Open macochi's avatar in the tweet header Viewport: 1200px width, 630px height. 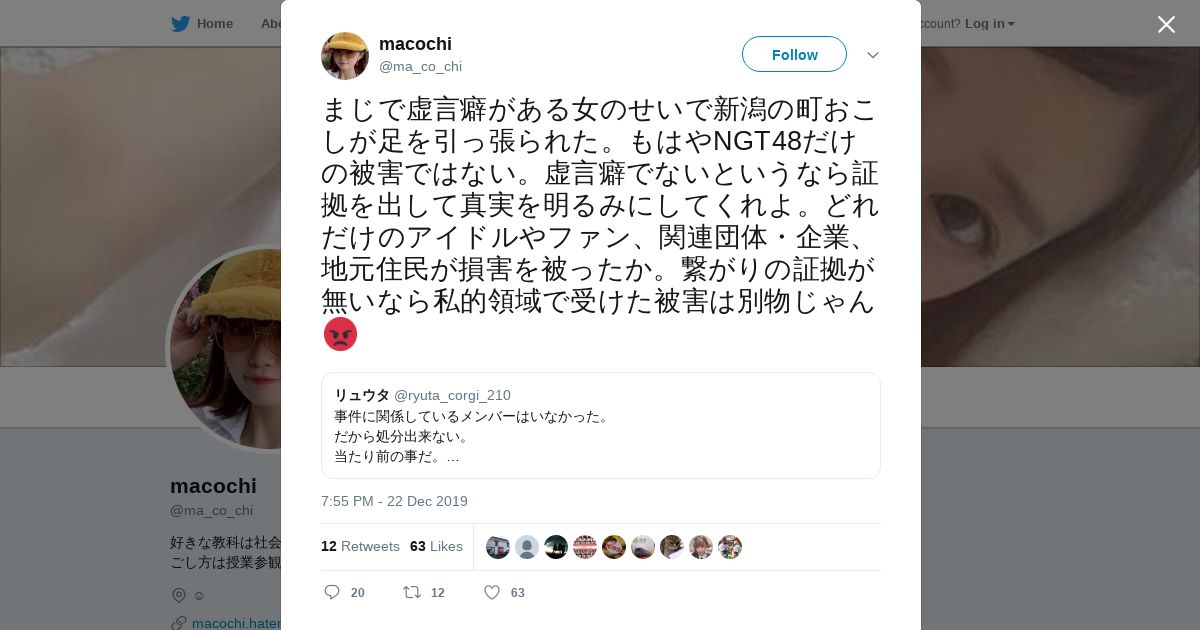pyautogui.click(x=345, y=56)
